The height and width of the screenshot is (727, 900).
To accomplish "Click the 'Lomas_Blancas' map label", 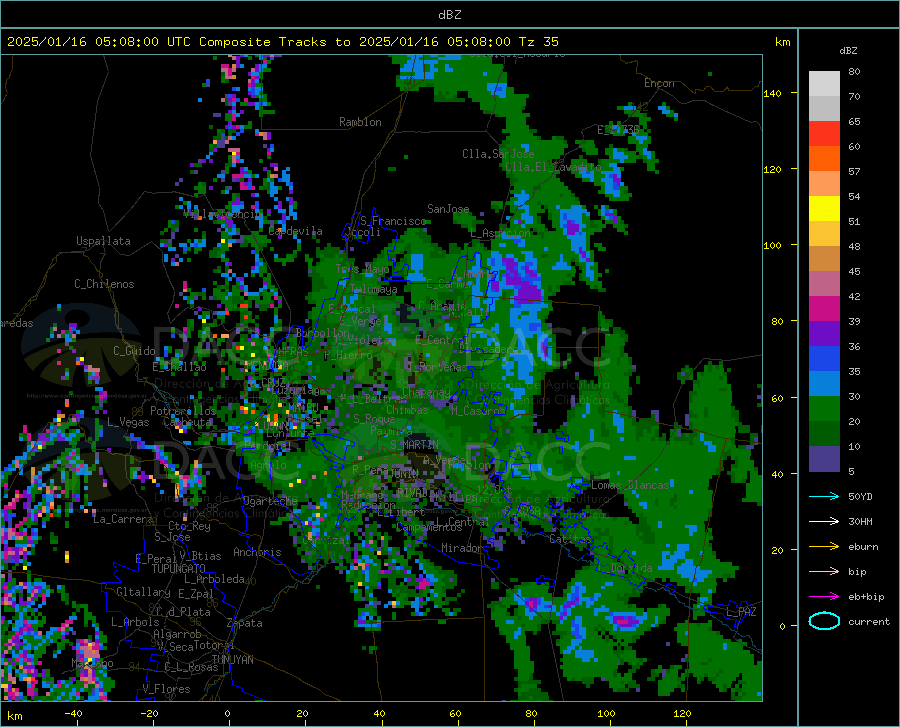I will click(630, 485).
